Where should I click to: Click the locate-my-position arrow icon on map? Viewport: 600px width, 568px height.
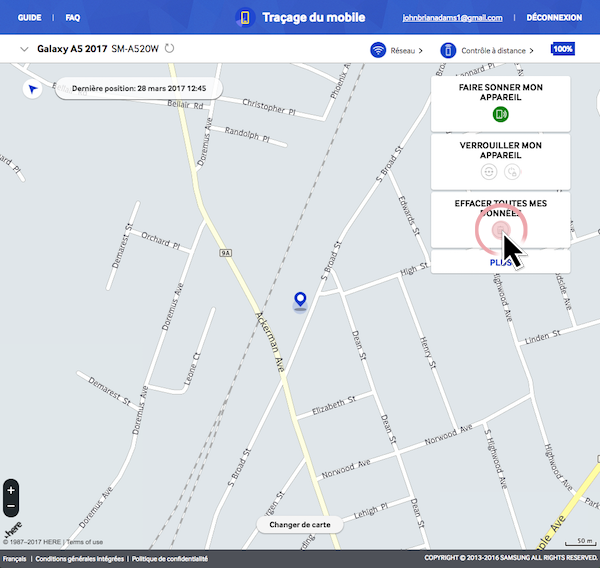click(33, 89)
